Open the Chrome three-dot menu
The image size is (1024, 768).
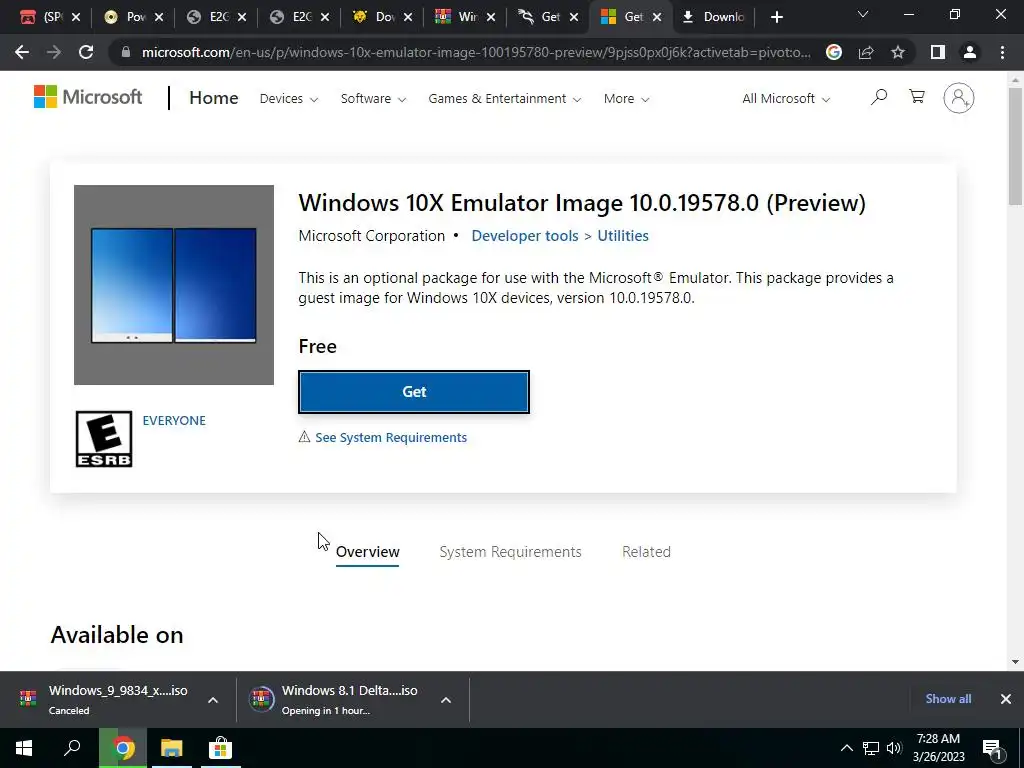[x=1002, y=52]
